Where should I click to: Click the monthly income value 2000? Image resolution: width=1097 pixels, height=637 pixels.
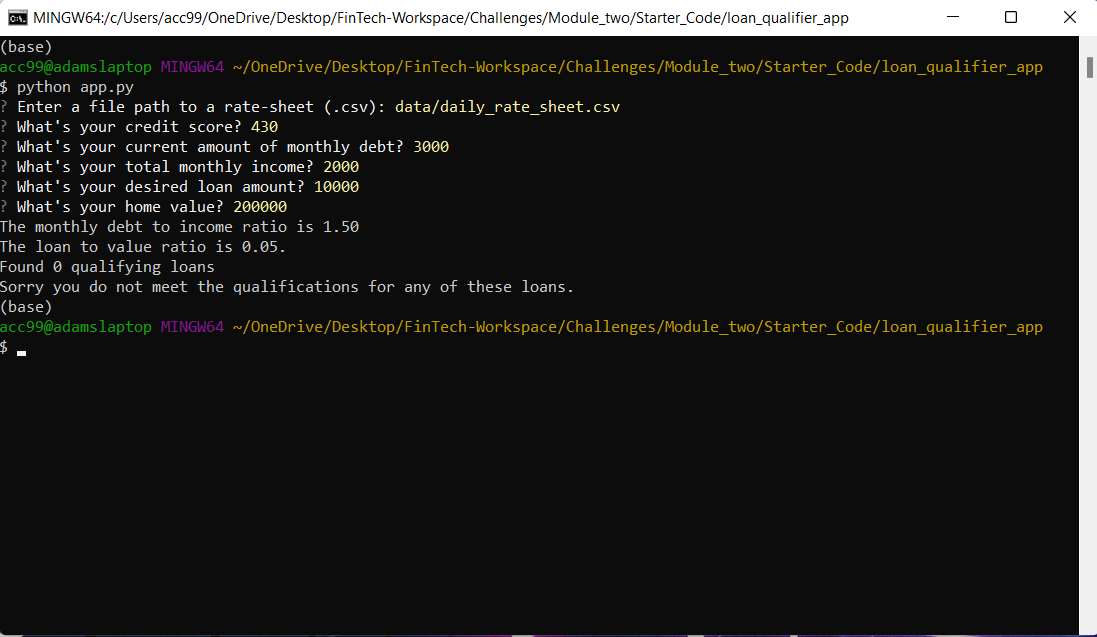click(x=341, y=166)
